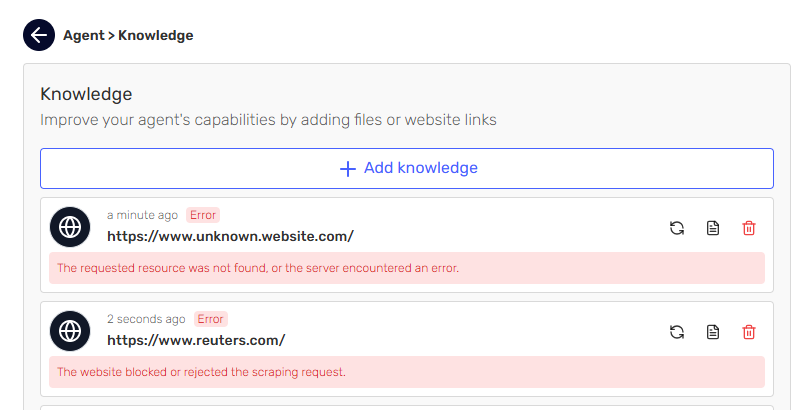Click the scraping request blocked error message
Image resolution: width=793 pixels, height=410 pixels.
tap(201, 372)
